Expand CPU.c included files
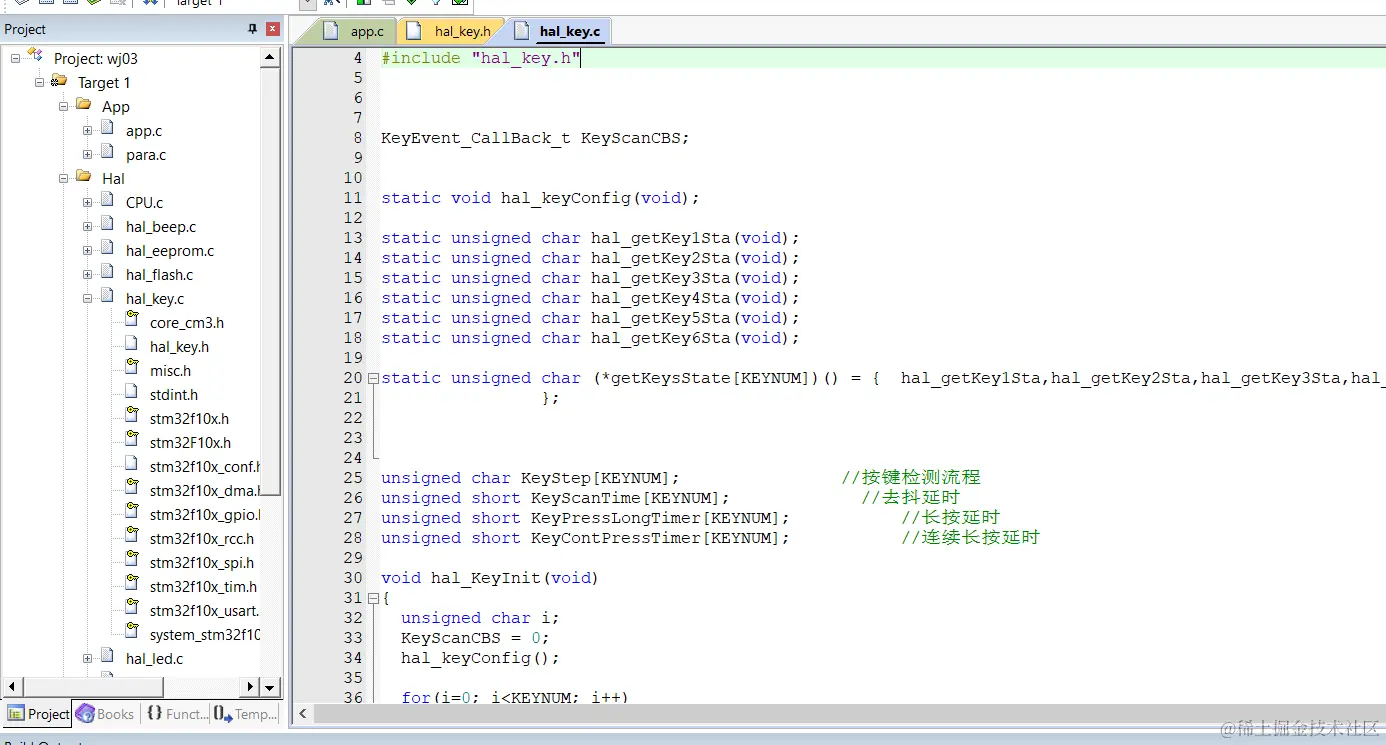 (87, 202)
